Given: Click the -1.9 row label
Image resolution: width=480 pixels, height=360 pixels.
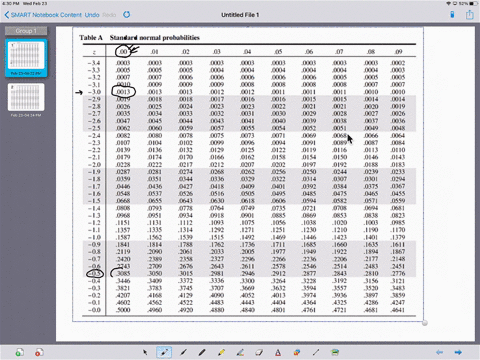Looking at the screenshot, I should [94, 172].
